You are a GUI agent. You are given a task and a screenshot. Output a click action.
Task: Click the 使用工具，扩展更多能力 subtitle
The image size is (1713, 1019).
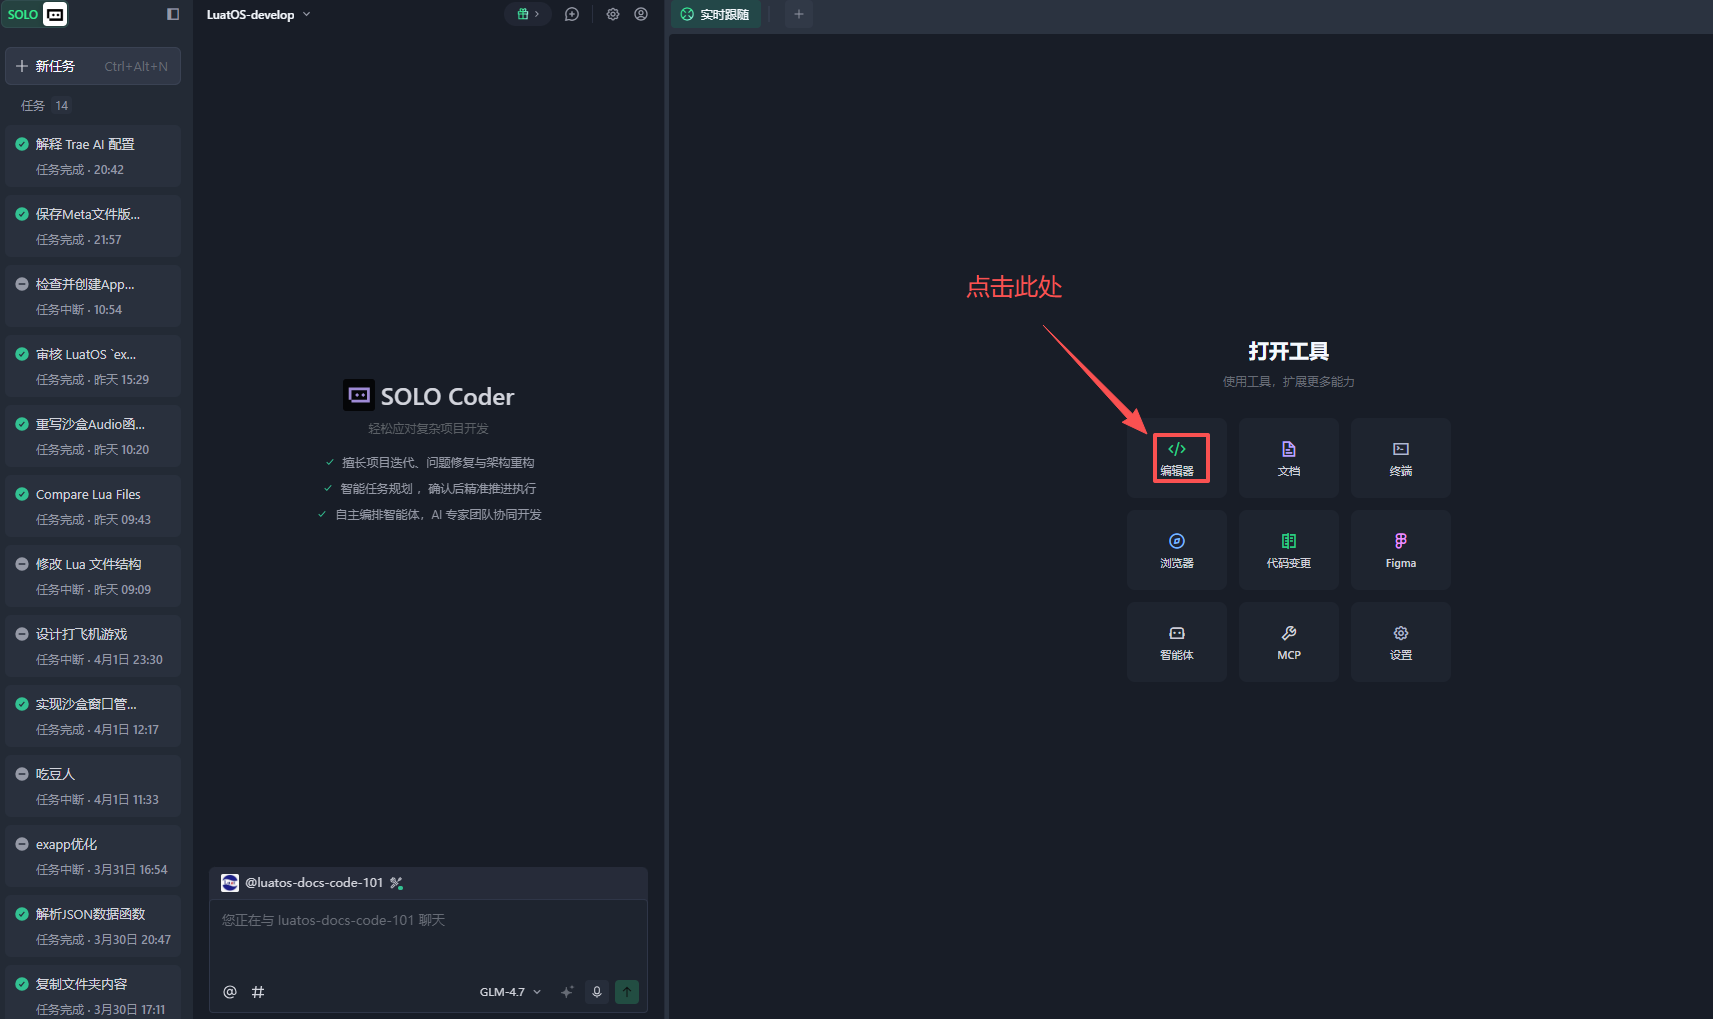(x=1288, y=382)
